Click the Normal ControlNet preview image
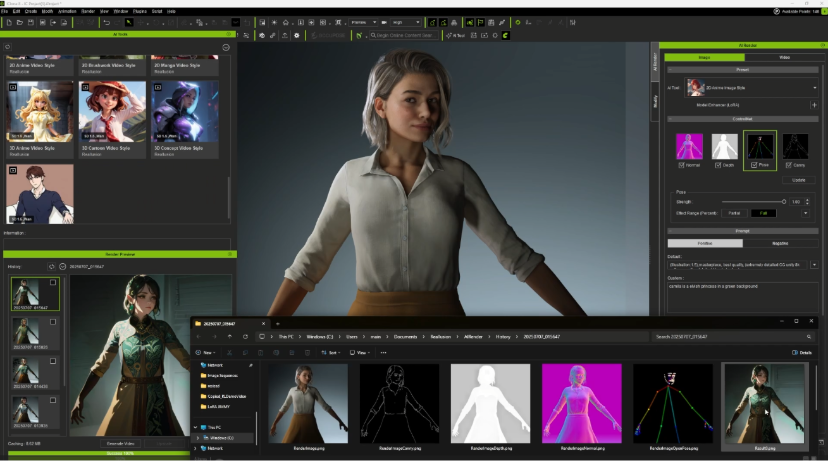The height and width of the screenshot is (462, 828). (690, 147)
